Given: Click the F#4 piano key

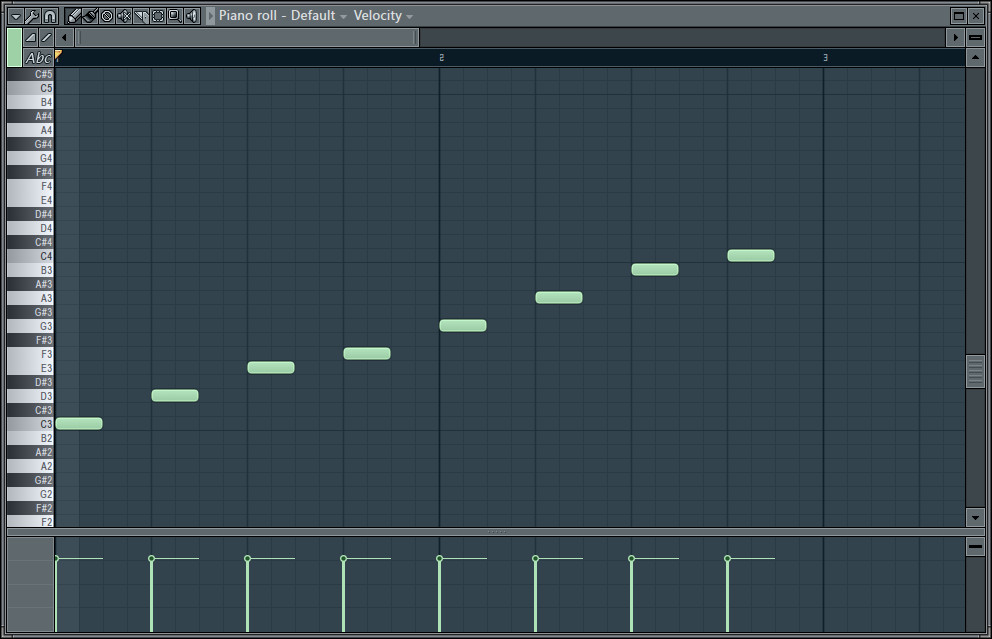Looking at the screenshot, I should (x=30, y=172).
